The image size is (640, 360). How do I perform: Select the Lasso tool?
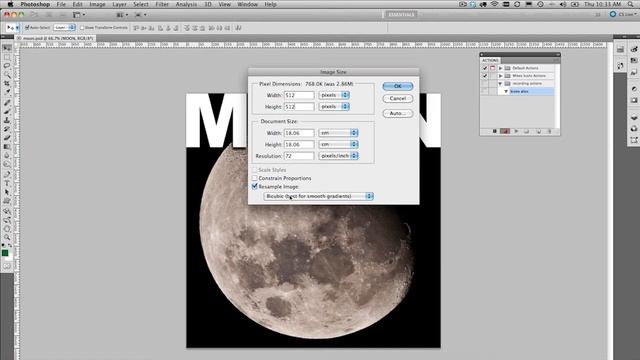[x=7, y=65]
